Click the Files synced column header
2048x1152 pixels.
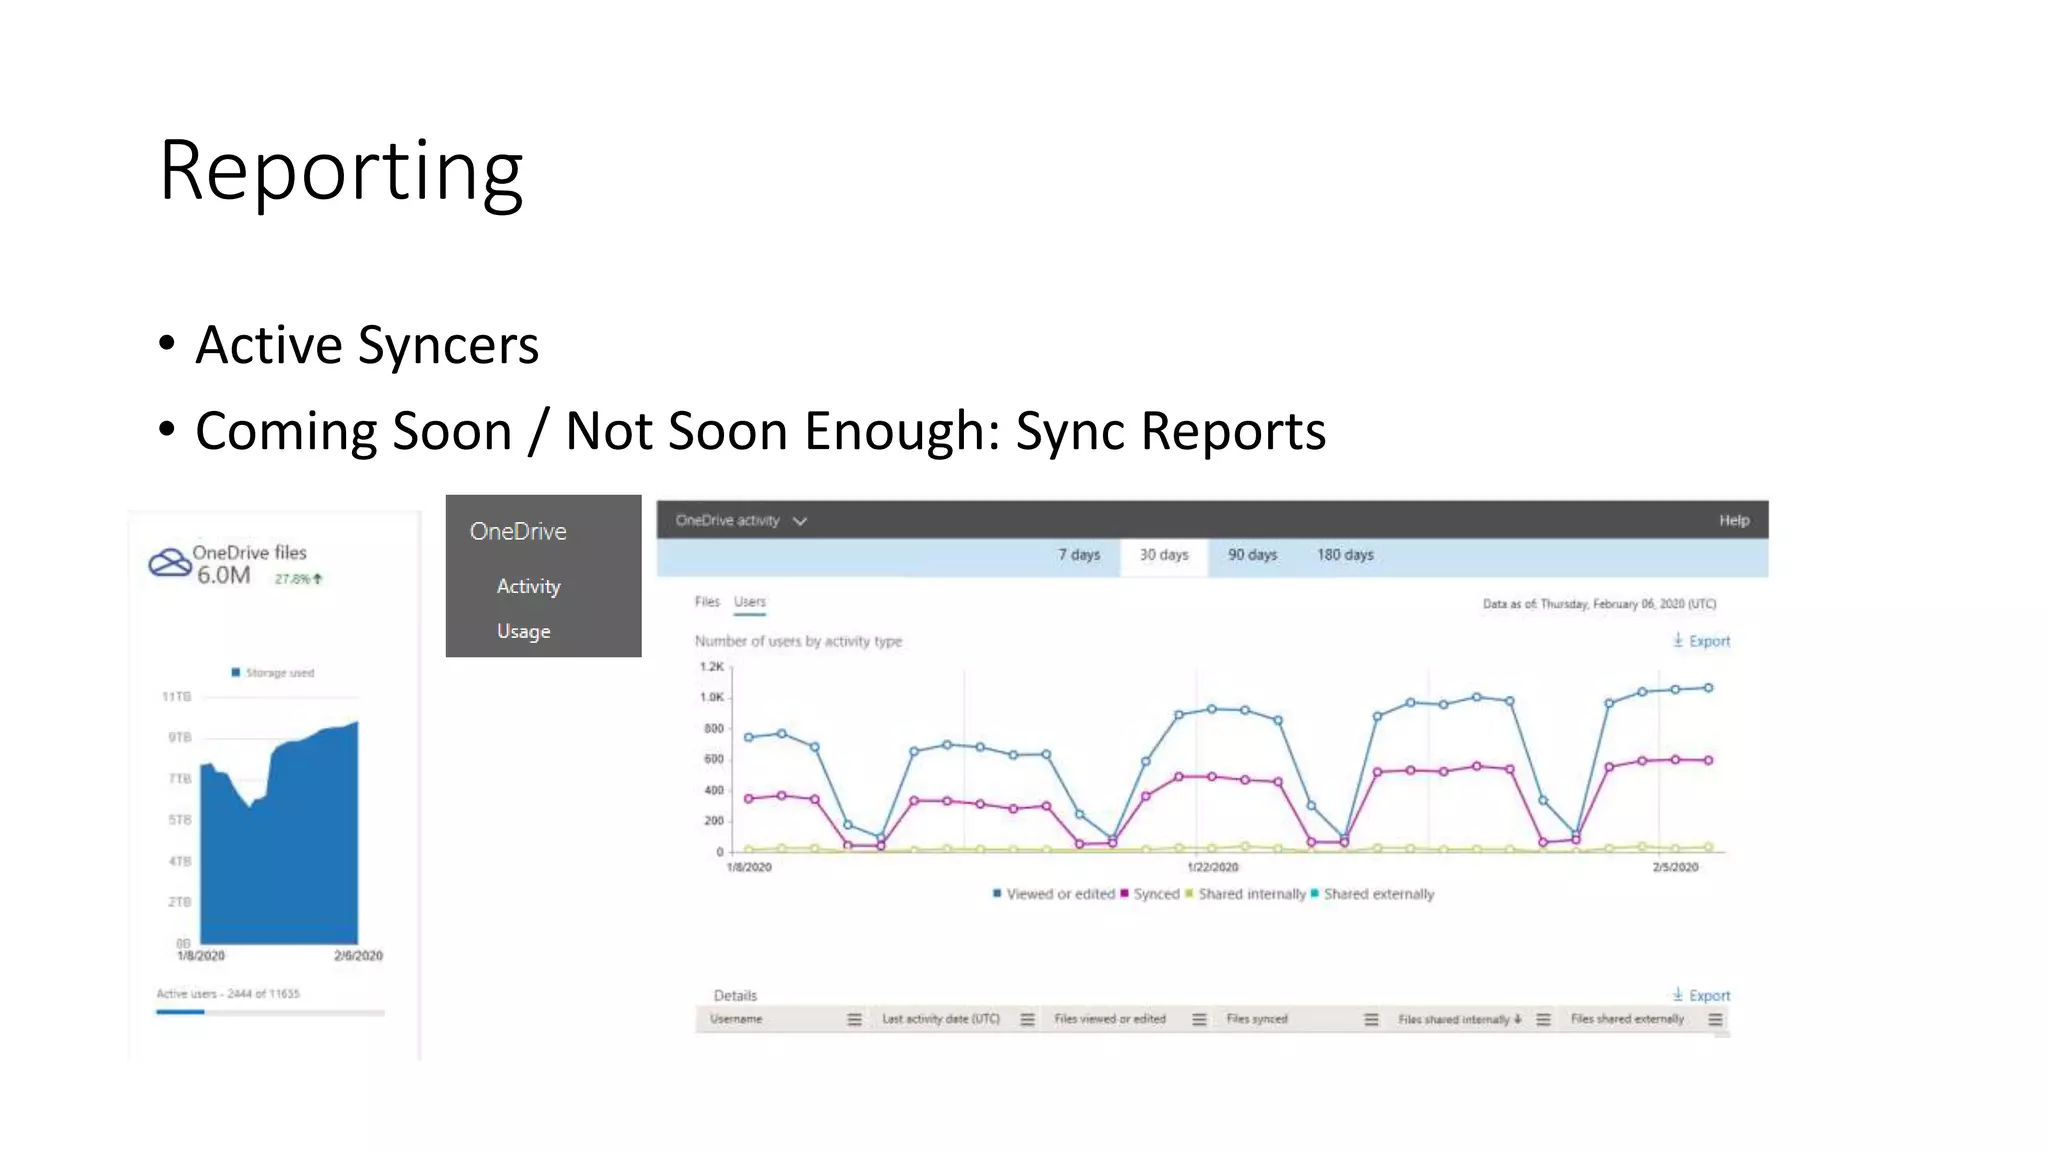(x=1257, y=1020)
